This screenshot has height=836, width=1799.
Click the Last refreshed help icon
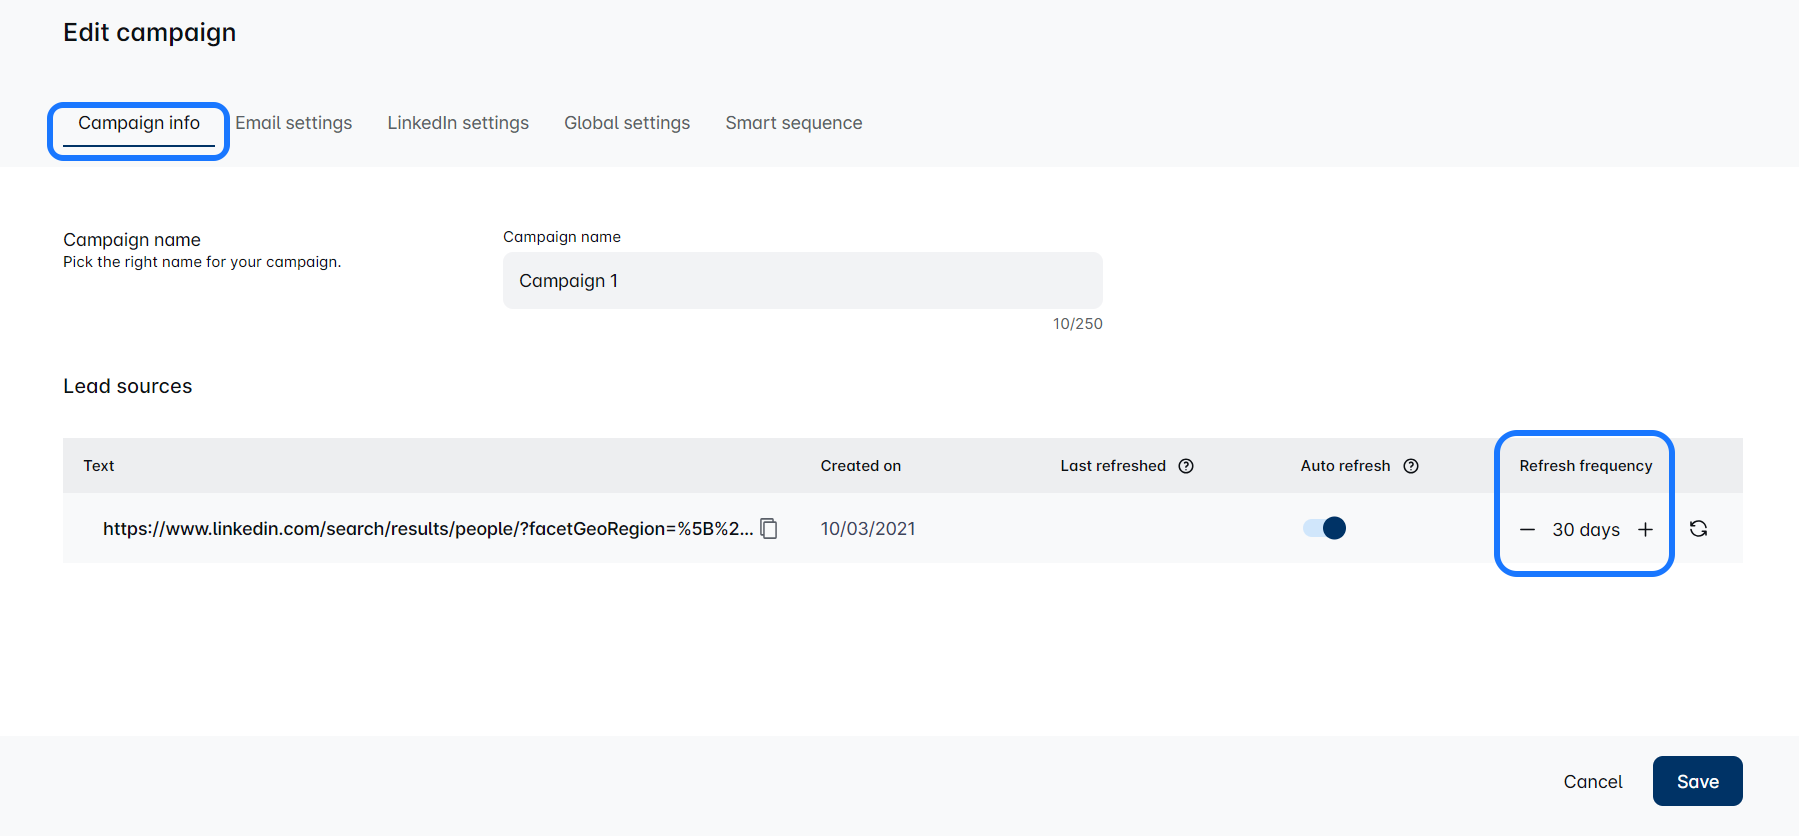[x=1186, y=466]
